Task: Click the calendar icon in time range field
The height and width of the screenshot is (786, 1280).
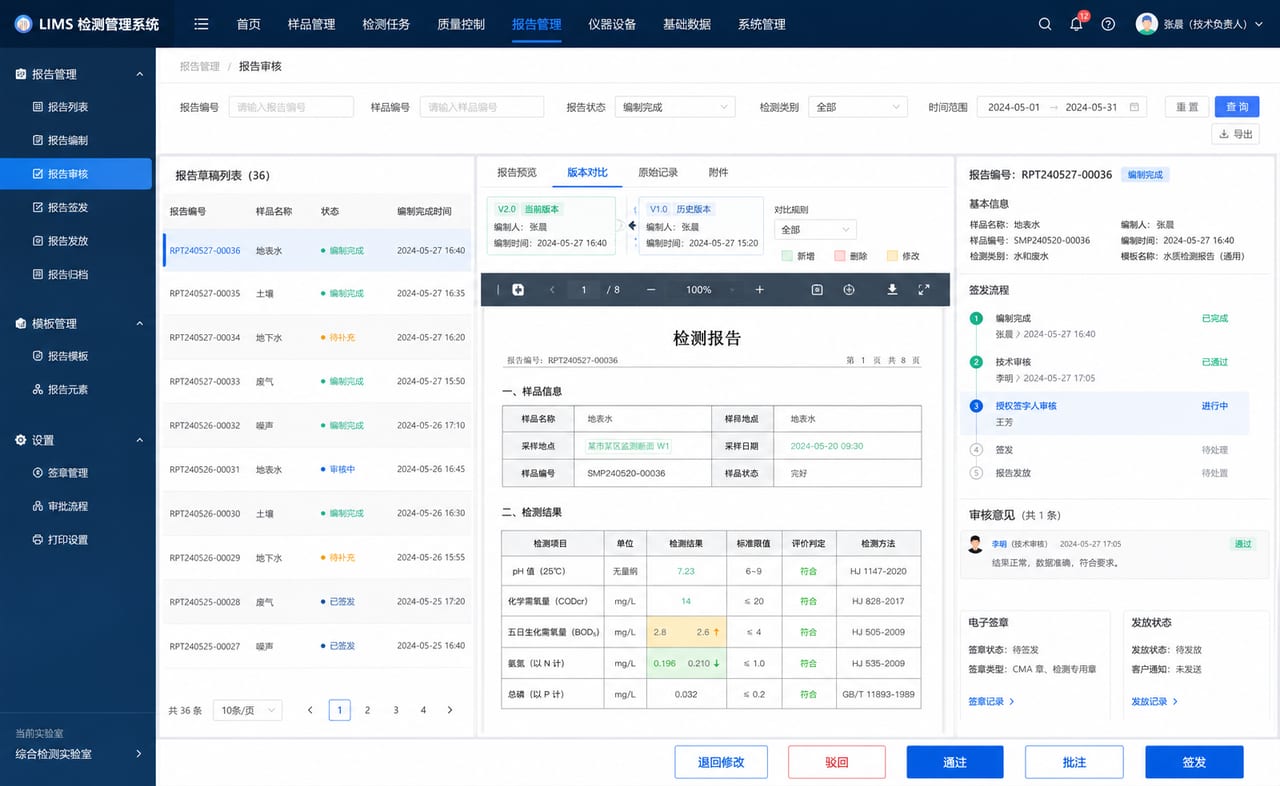Action: click(x=1134, y=107)
